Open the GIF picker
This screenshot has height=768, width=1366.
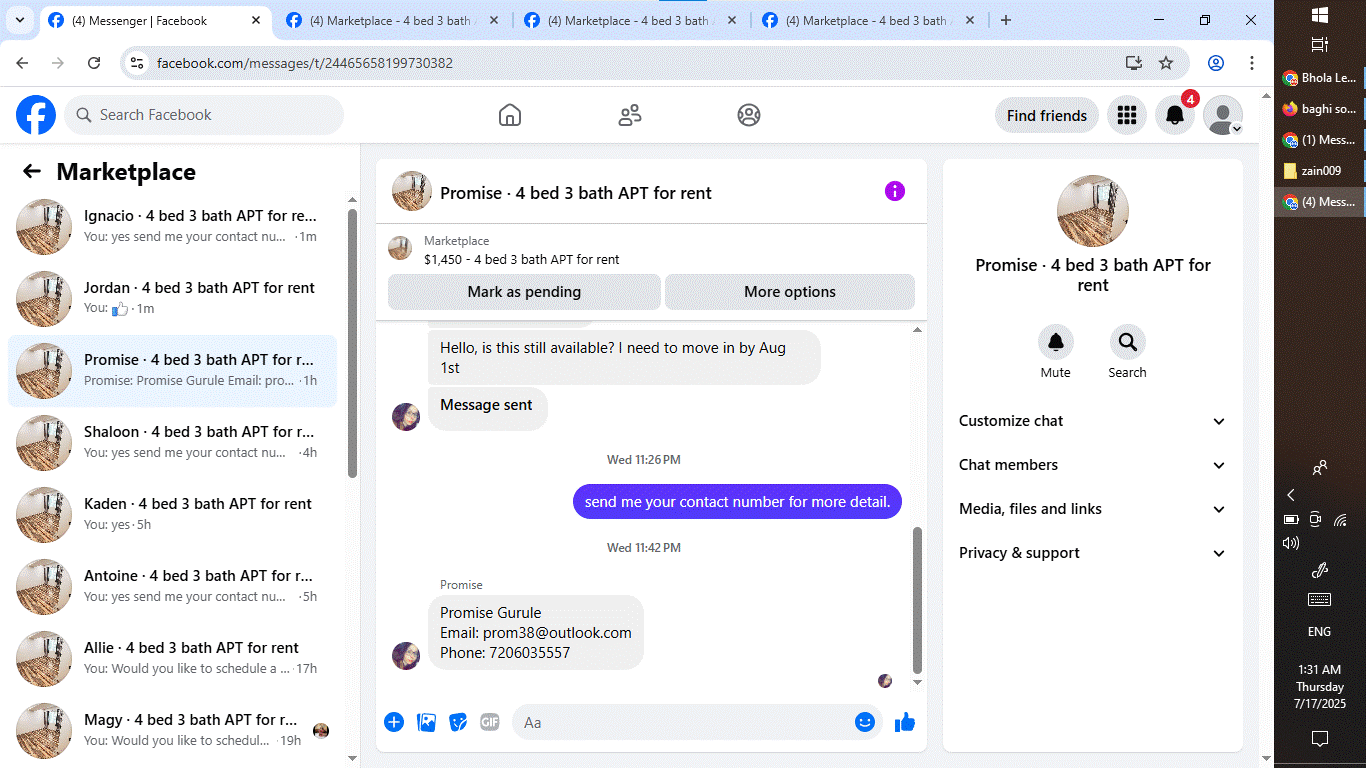click(490, 722)
